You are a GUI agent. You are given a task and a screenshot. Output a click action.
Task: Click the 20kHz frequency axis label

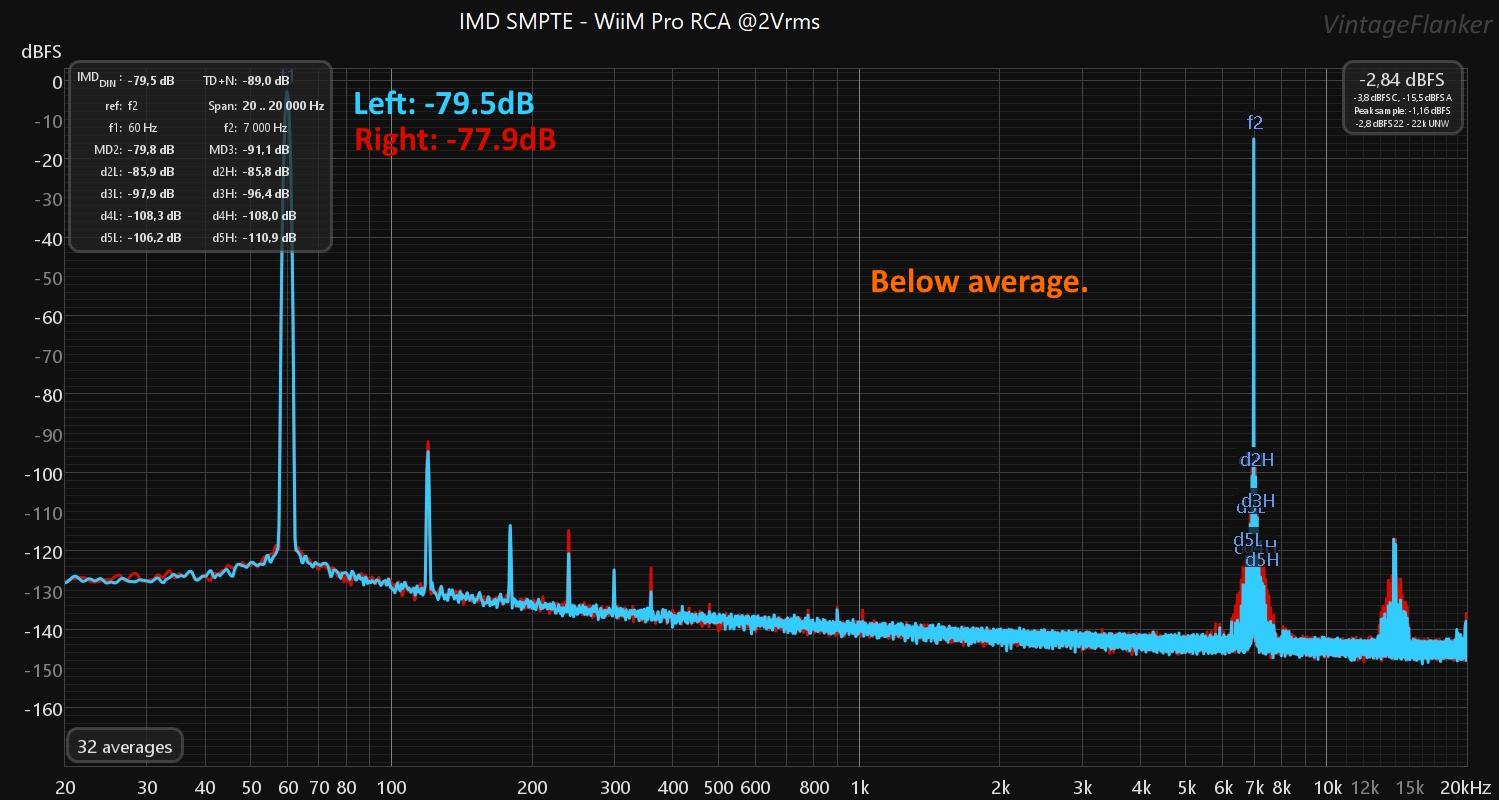1465,786
